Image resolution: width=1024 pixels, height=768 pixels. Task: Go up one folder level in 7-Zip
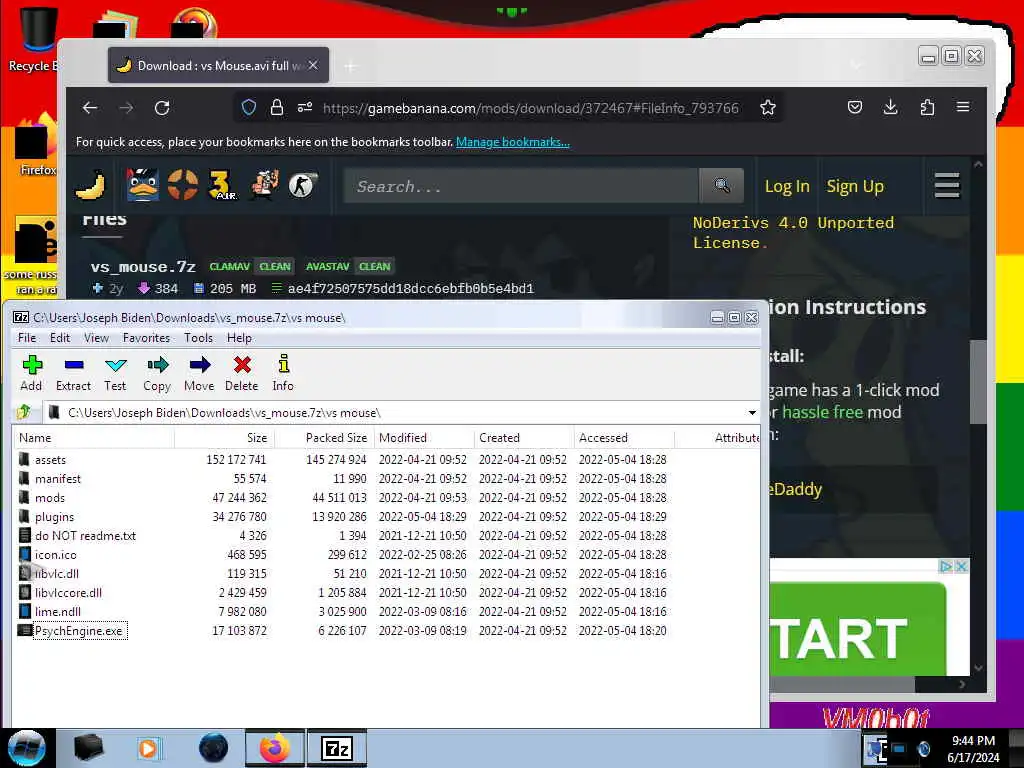24,412
